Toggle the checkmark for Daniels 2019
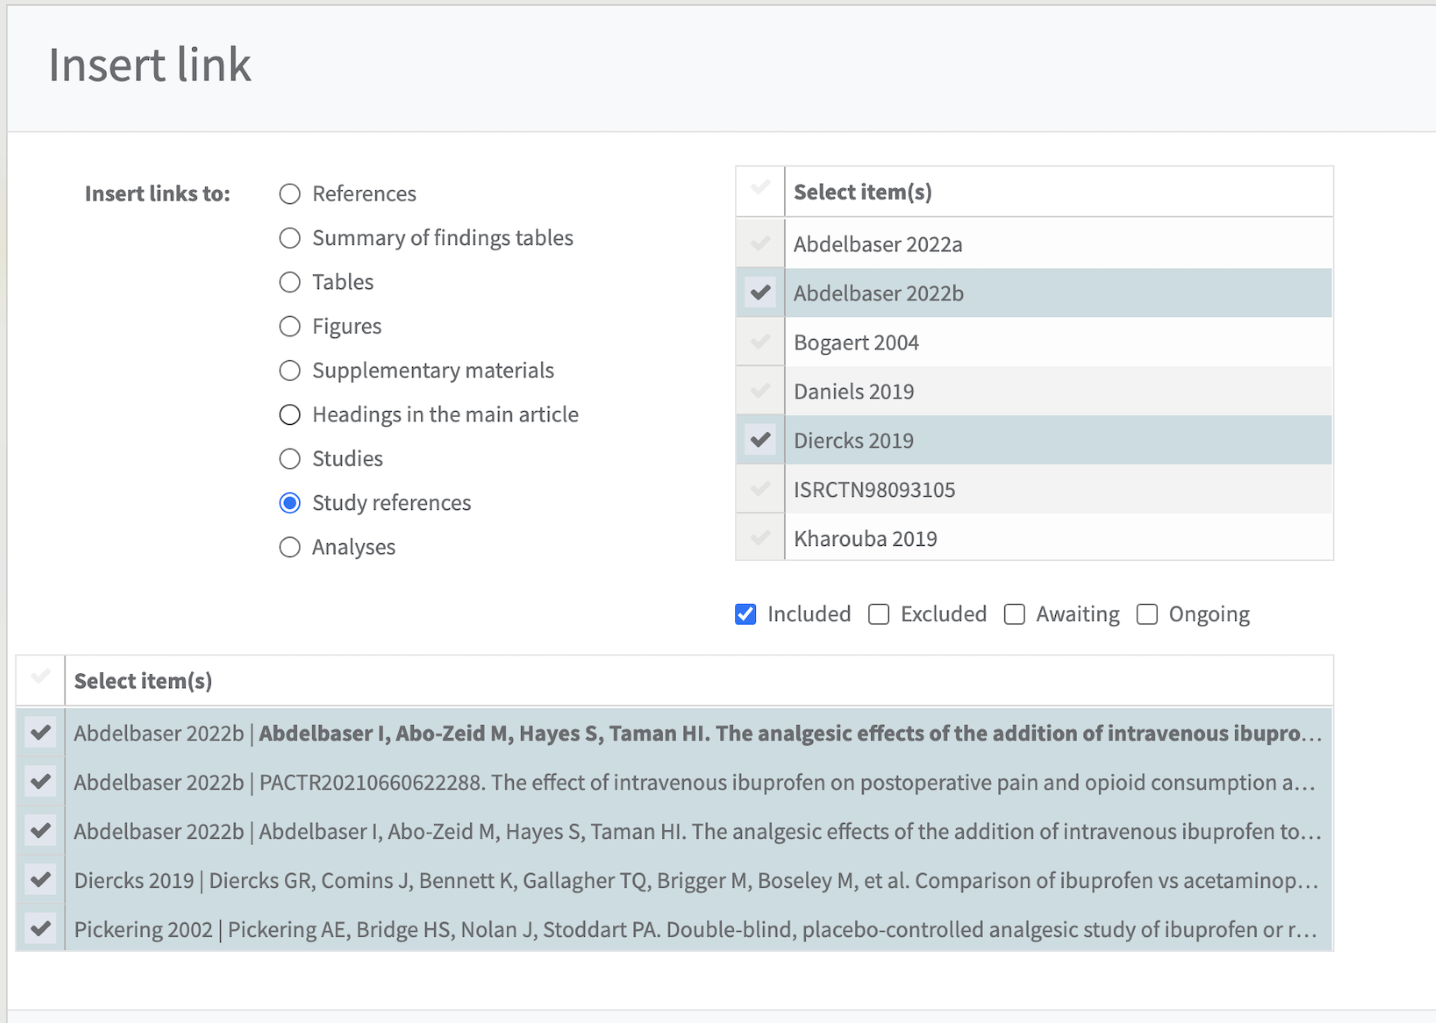Viewport: 1436px width, 1023px height. [x=761, y=391]
